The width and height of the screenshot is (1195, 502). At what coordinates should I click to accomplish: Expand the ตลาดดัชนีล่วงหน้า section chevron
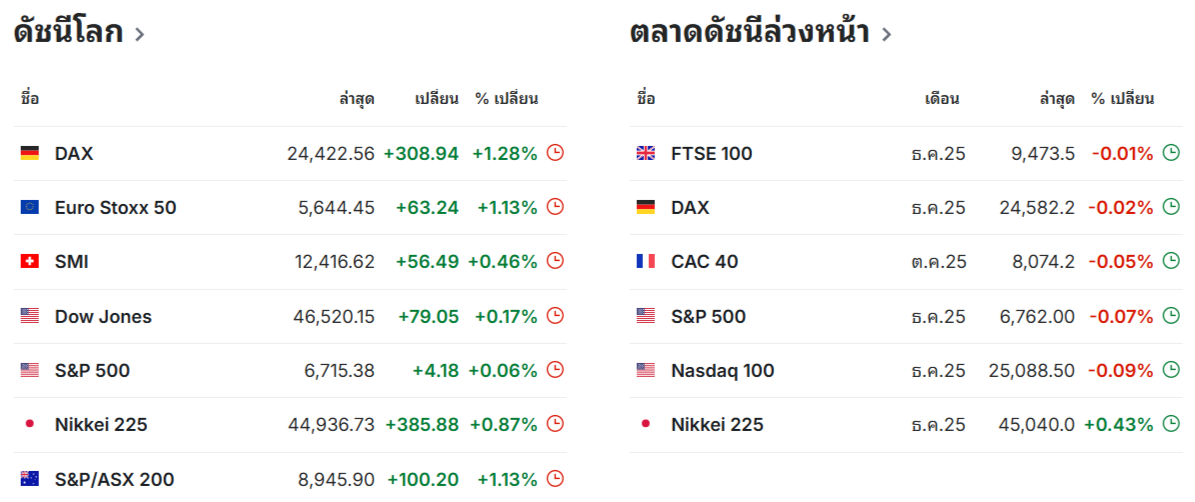point(886,34)
